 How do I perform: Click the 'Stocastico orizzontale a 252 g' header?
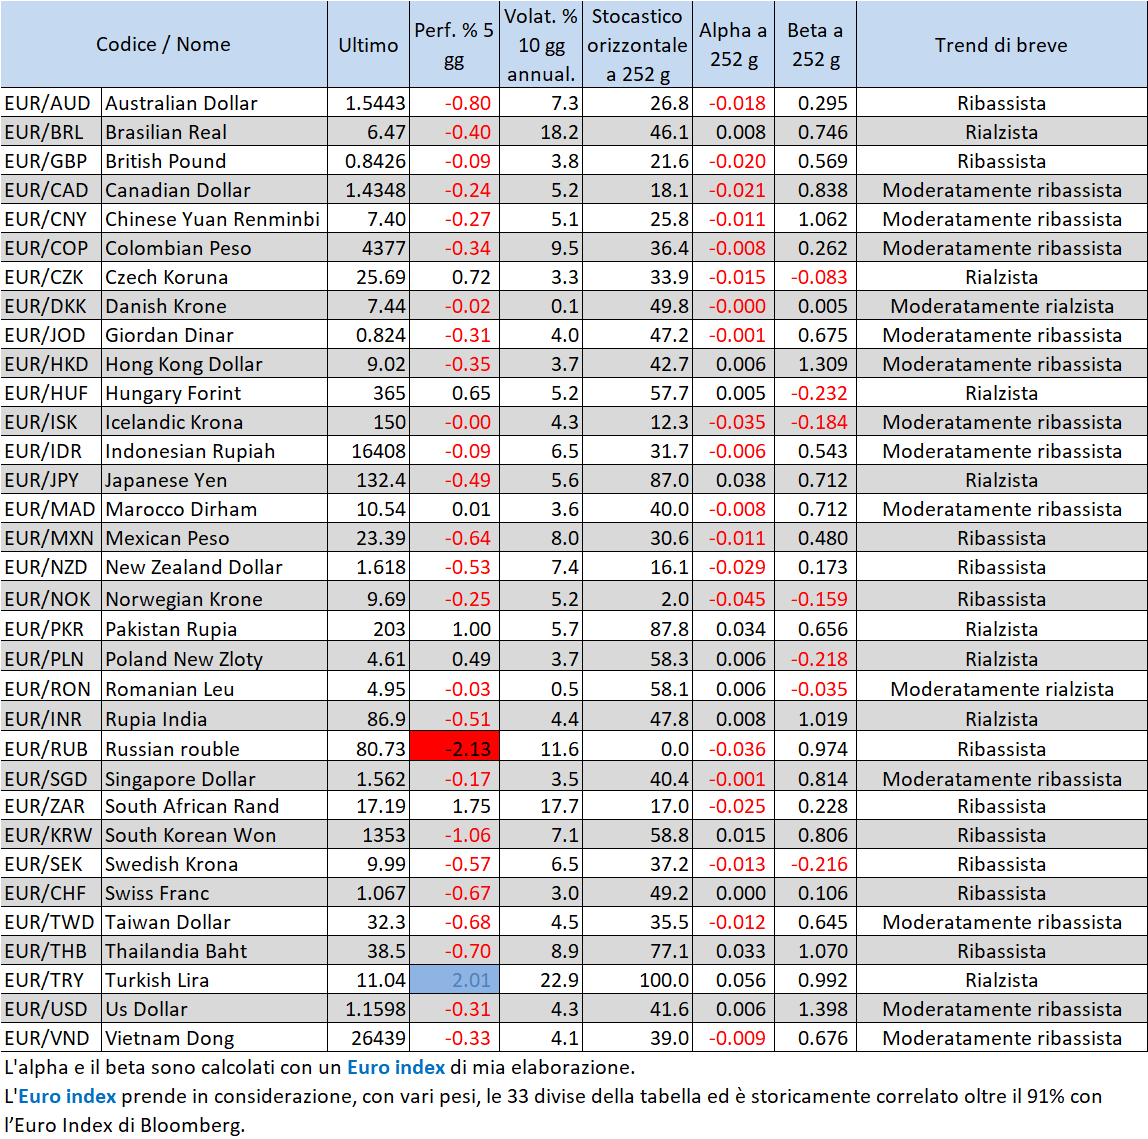(x=637, y=45)
